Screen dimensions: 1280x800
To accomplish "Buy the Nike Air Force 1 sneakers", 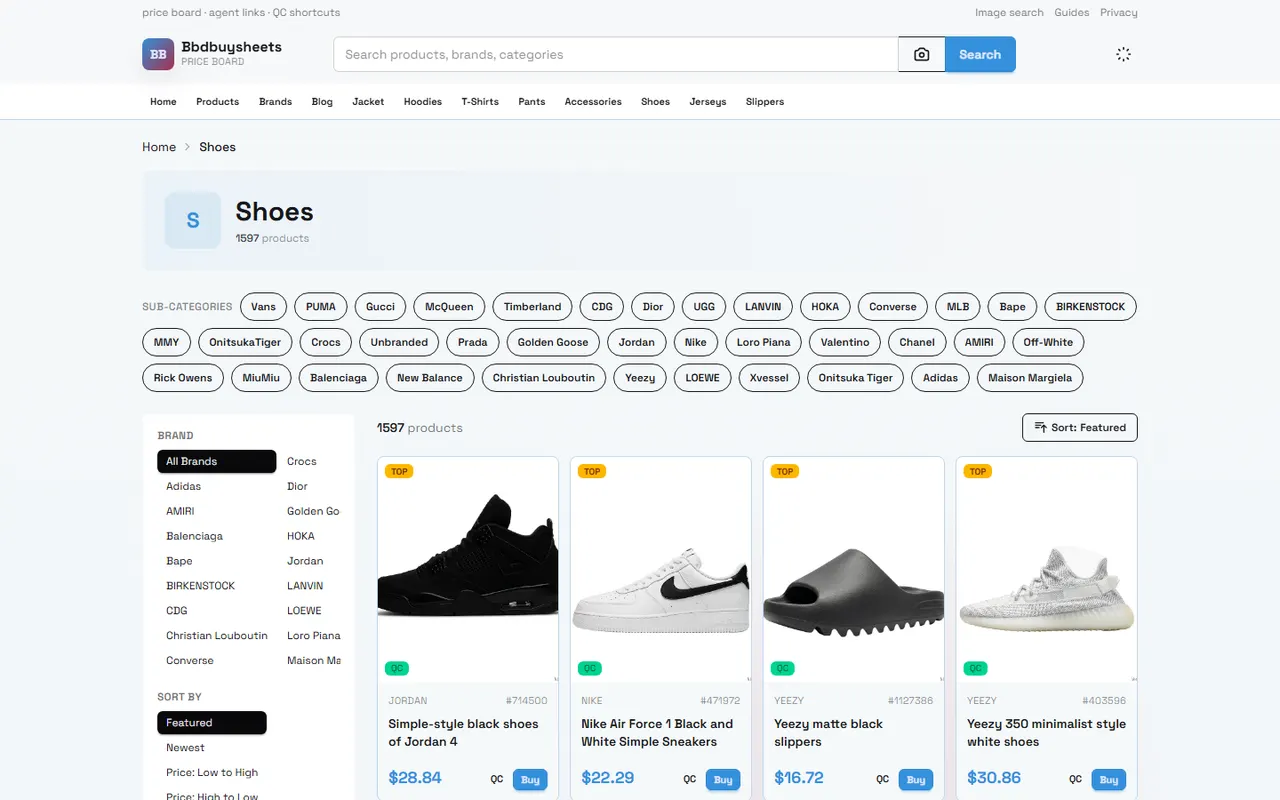I will pyautogui.click(x=723, y=780).
